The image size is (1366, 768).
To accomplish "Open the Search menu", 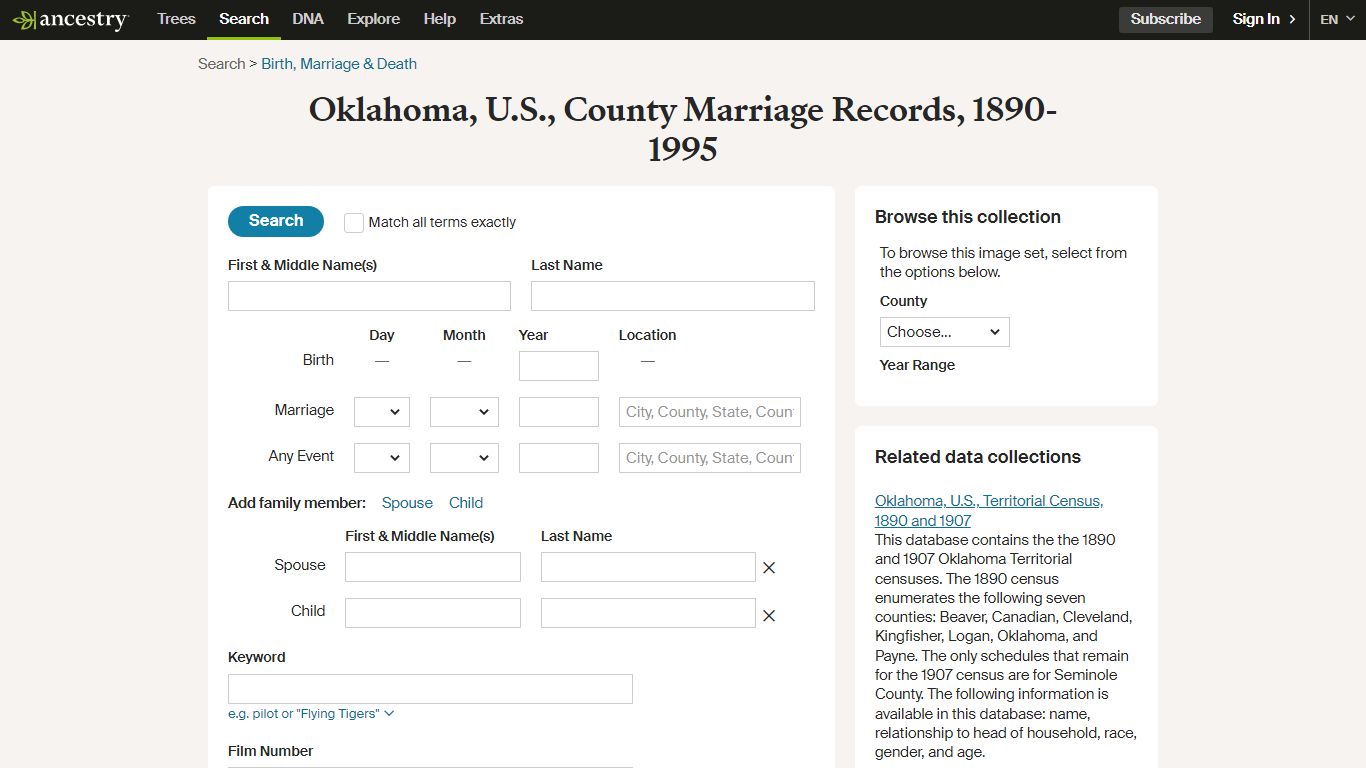I will 244,19.
